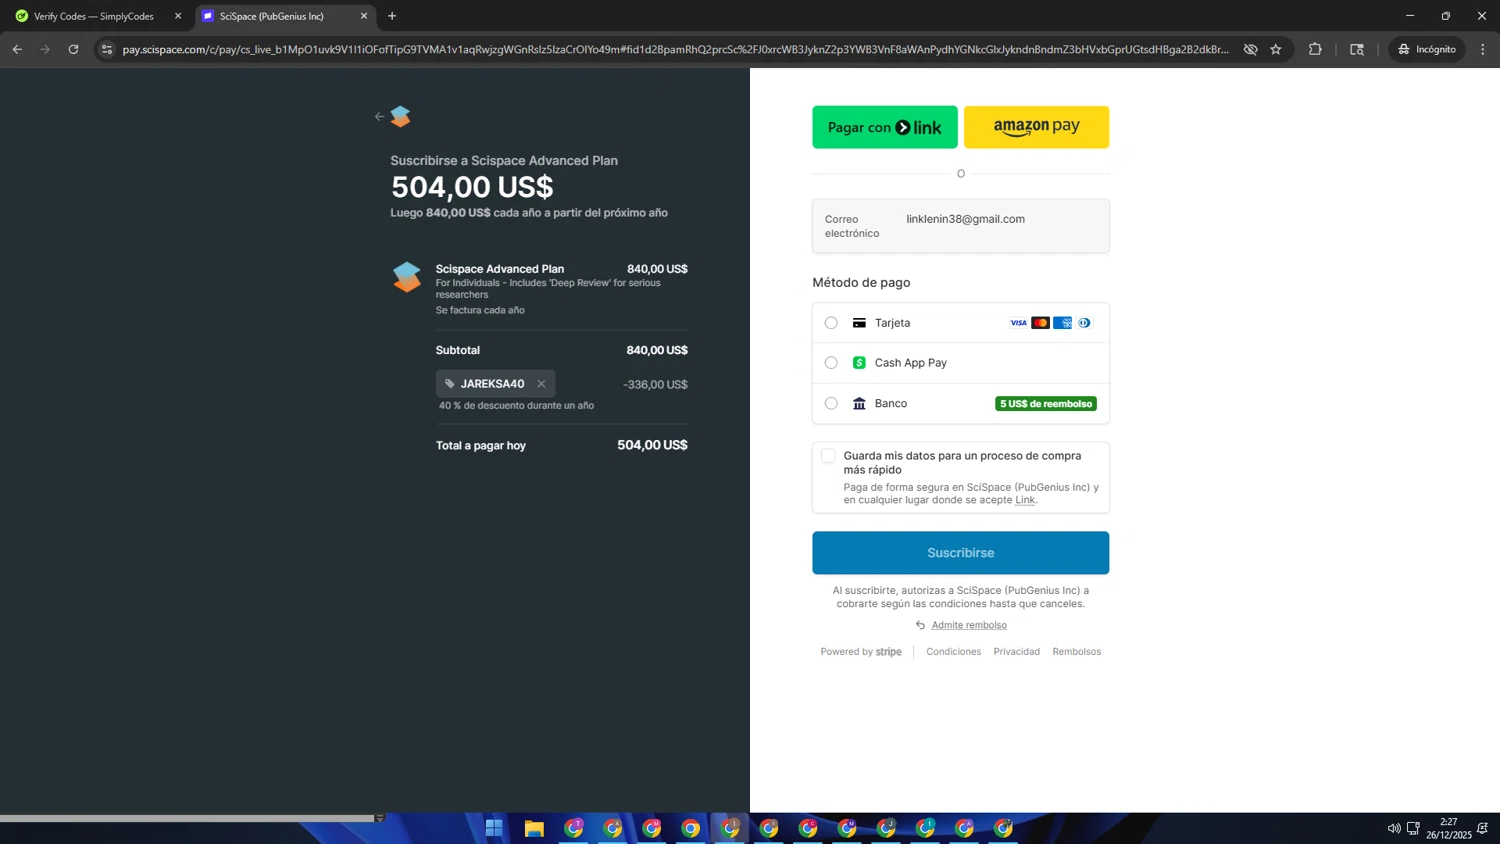Click the pay.scispace.com URL in address bar
Viewport: 1500px width, 844px height.
(x=675, y=49)
